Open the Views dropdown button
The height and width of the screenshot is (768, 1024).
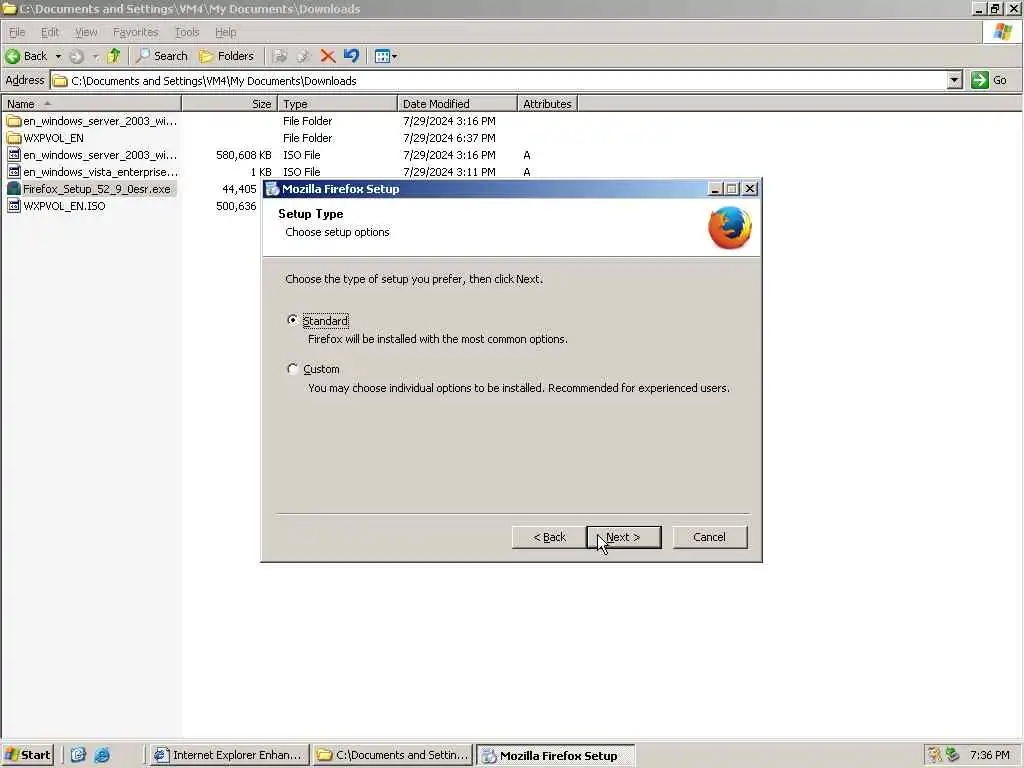[386, 56]
